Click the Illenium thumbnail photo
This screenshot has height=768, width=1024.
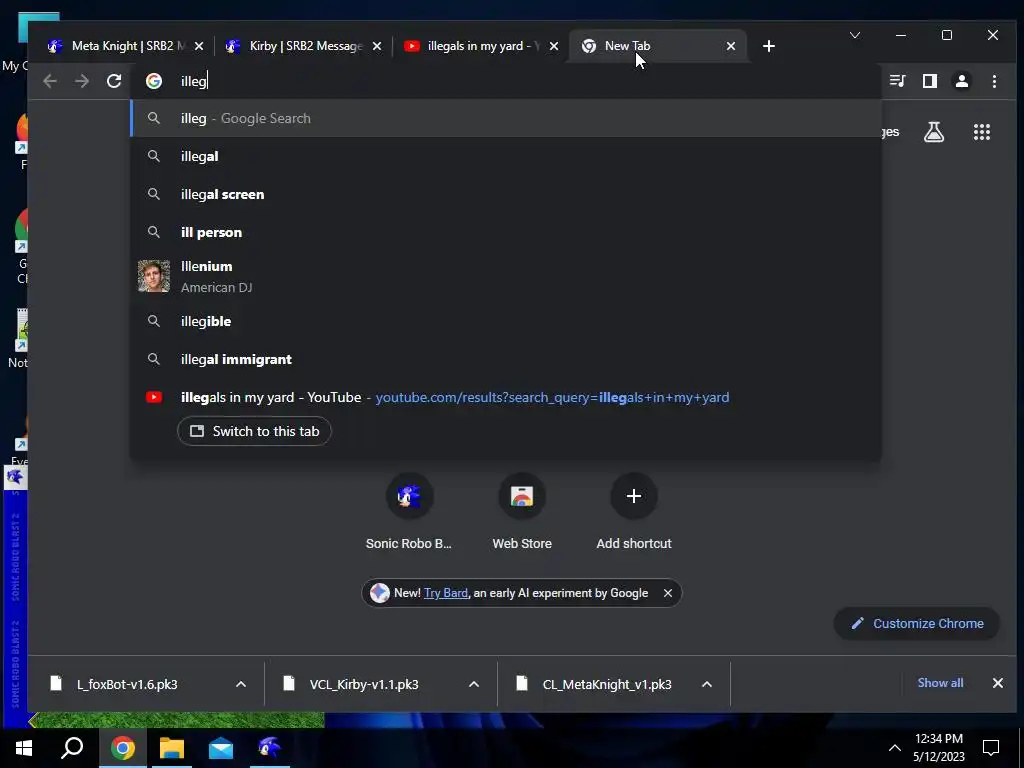click(x=154, y=276)
